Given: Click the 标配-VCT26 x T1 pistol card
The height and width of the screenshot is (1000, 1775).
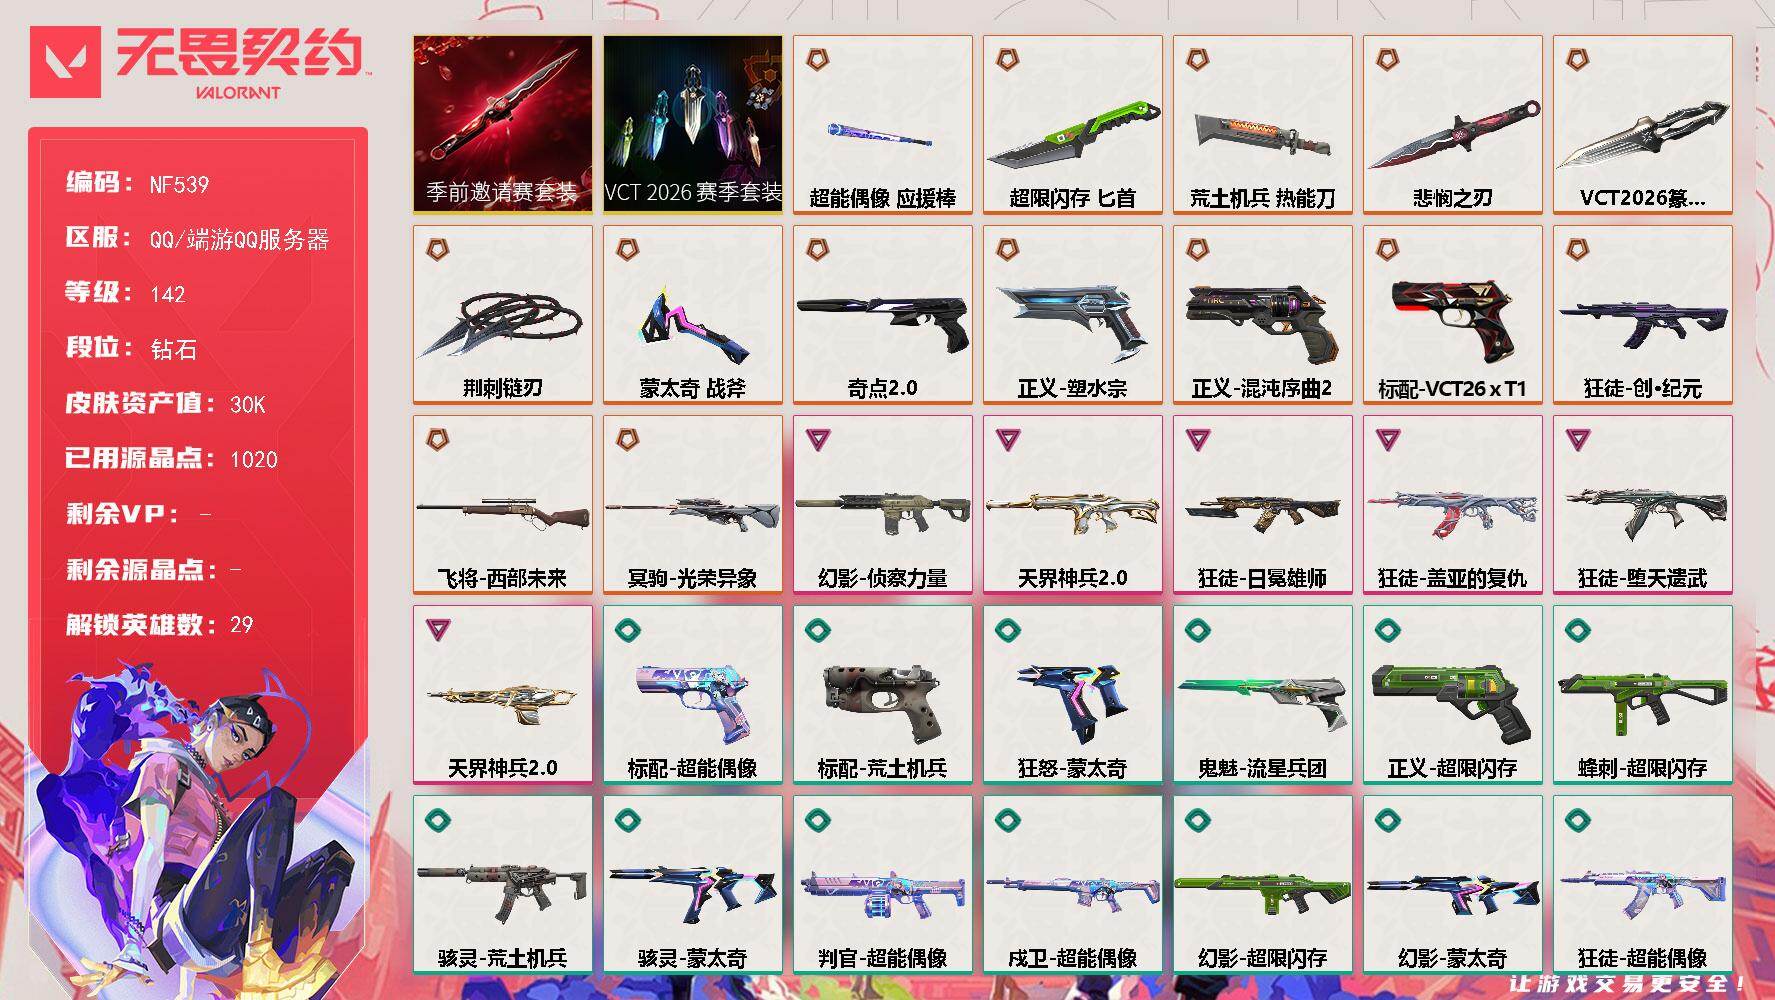Looking at the screenshot, I should [x=1452, y=314].
